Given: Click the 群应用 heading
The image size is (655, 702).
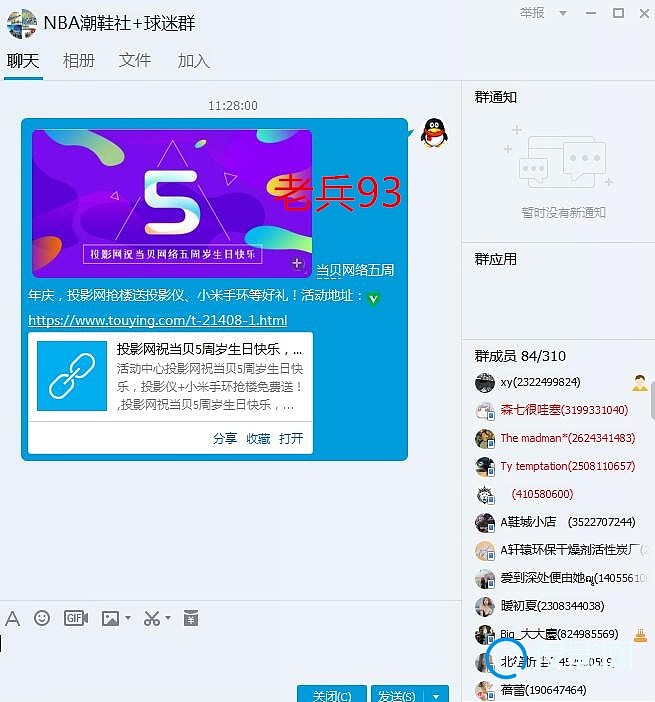Looking at the screenshot, I should click(496, 259).
